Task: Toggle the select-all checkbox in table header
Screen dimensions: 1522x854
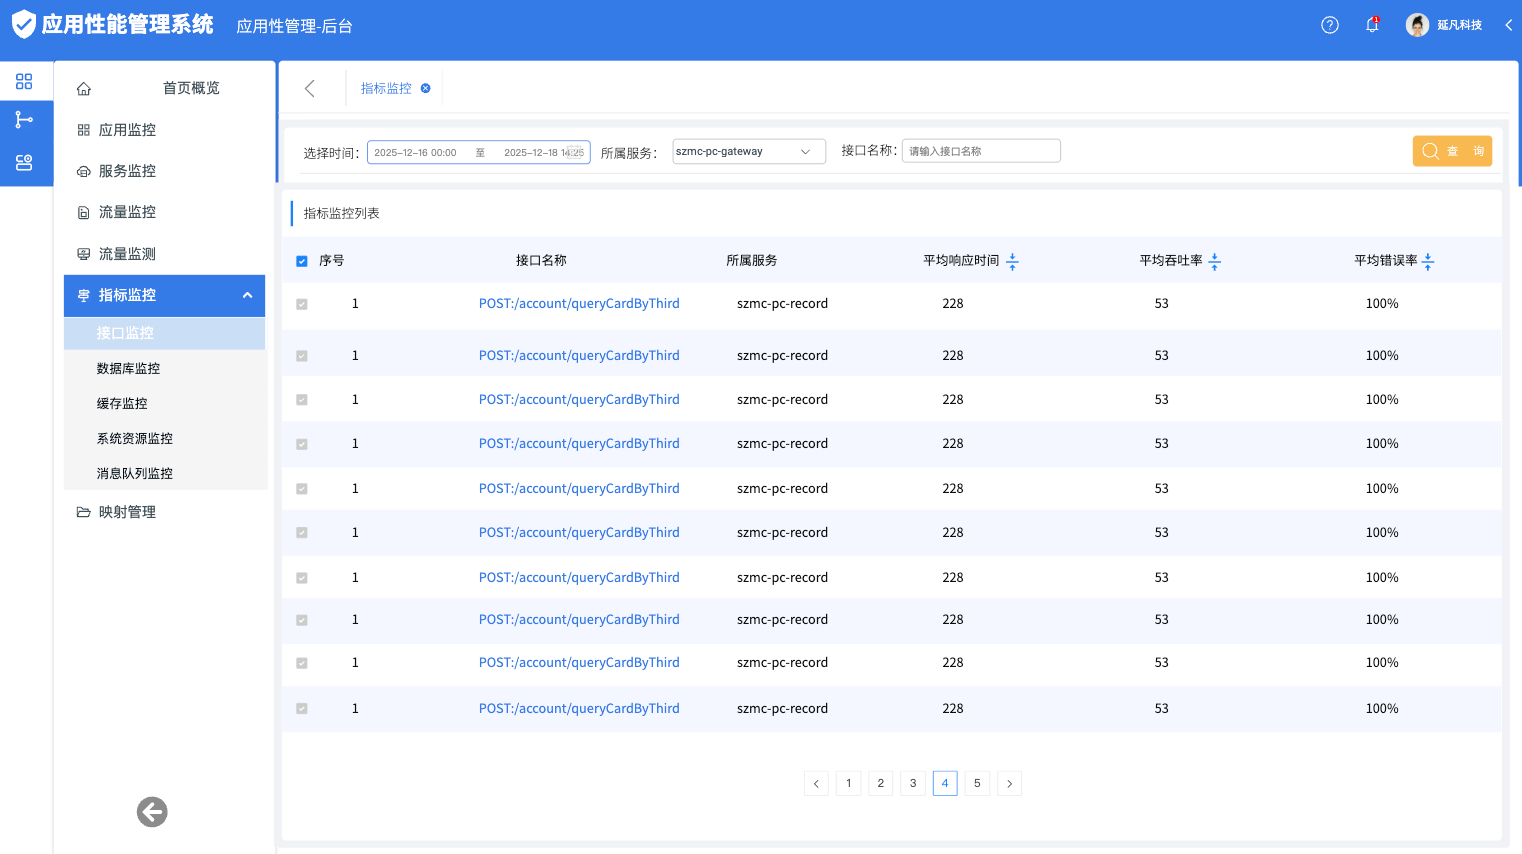Action: (302, 261)
